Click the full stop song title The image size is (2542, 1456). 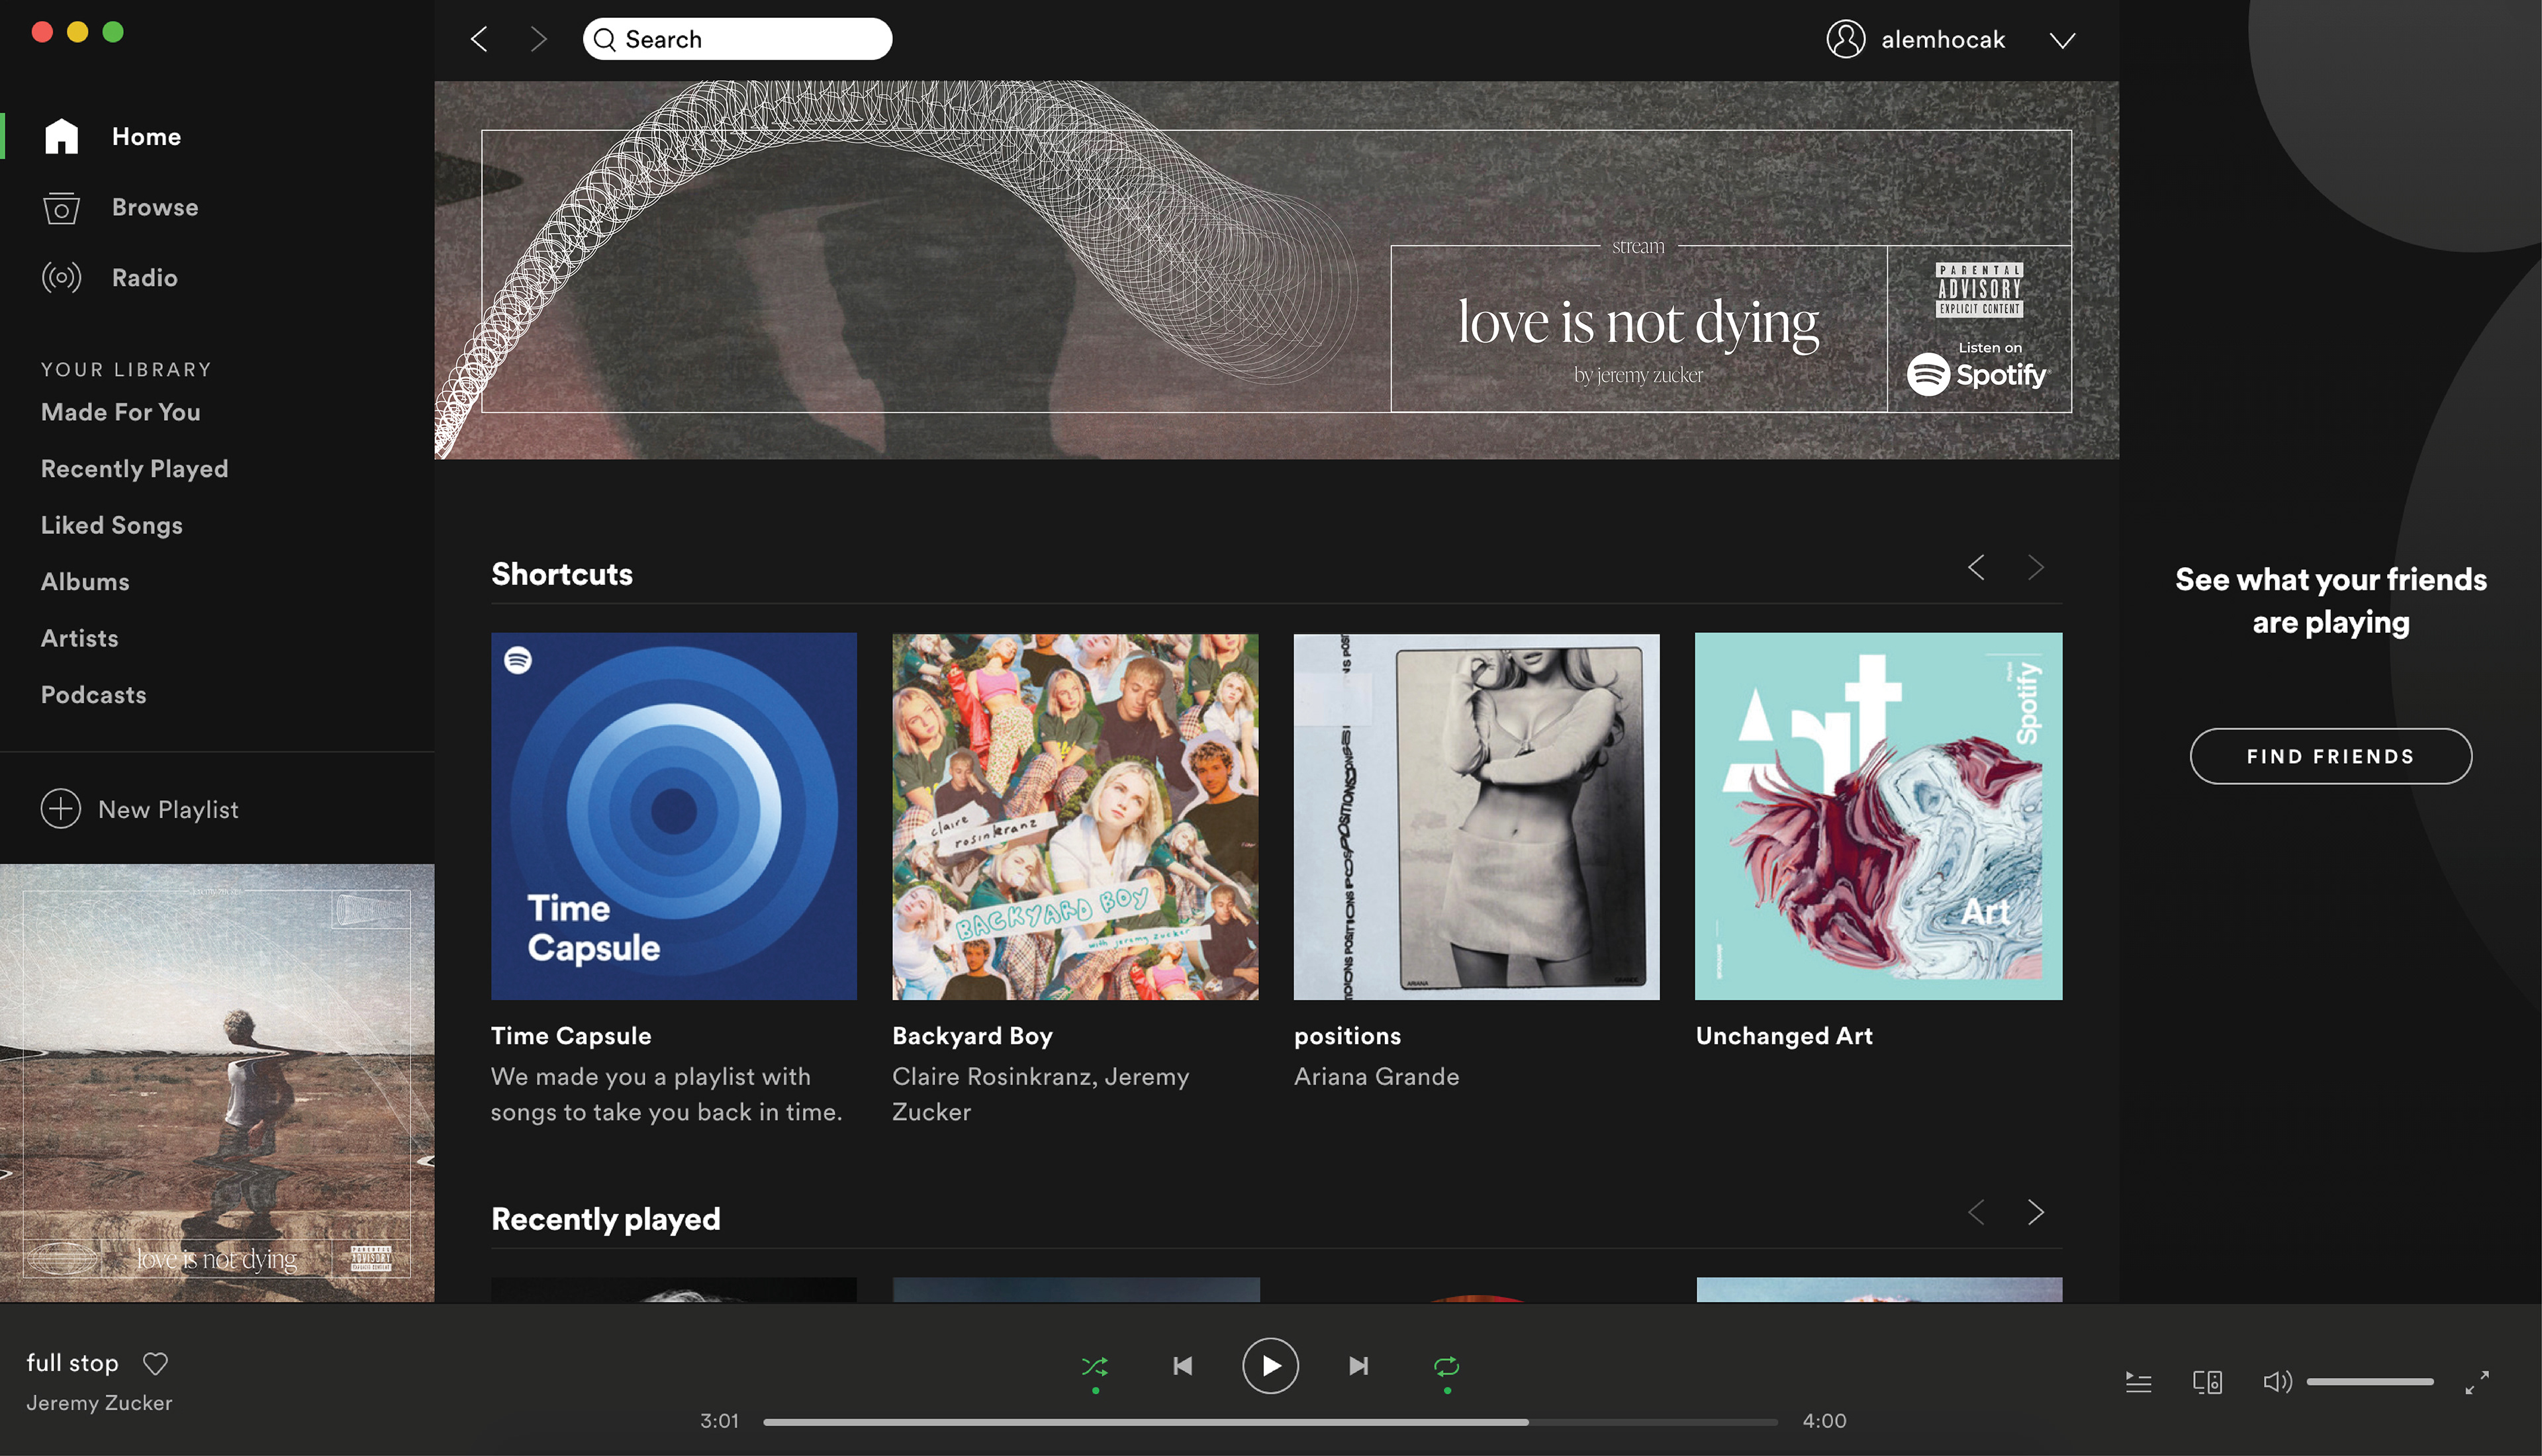(72, 1363)
